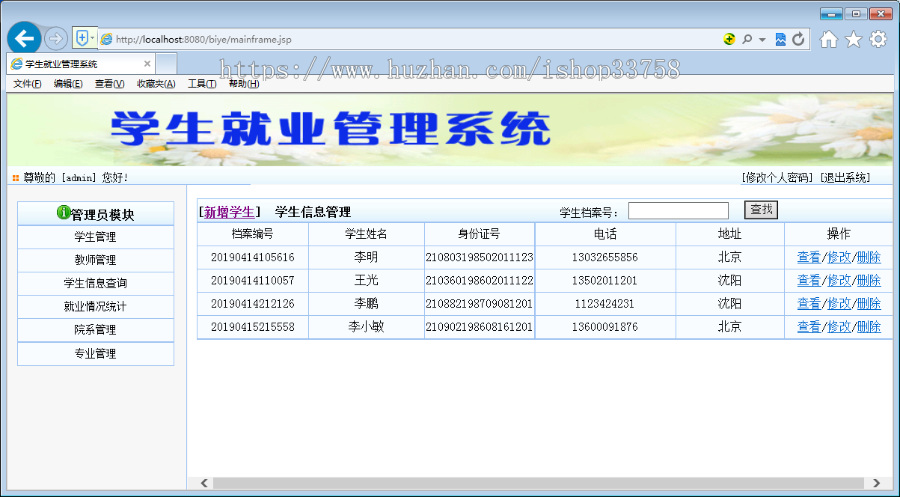
Task: Click the 新增学生 link
Action: click(229, 212)
